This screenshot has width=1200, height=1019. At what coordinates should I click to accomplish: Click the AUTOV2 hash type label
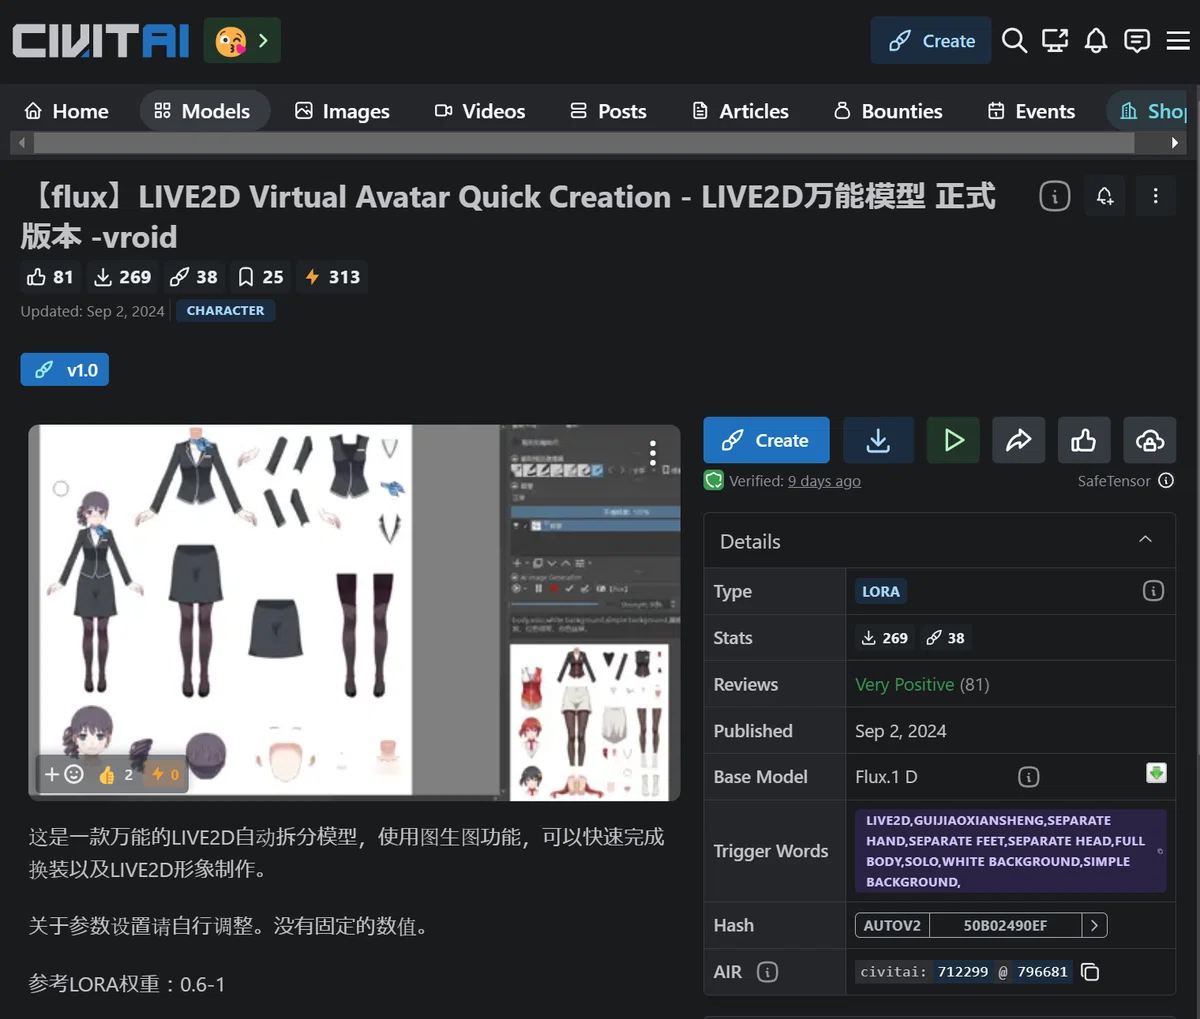pyautogui.click(x=892, y=925)
